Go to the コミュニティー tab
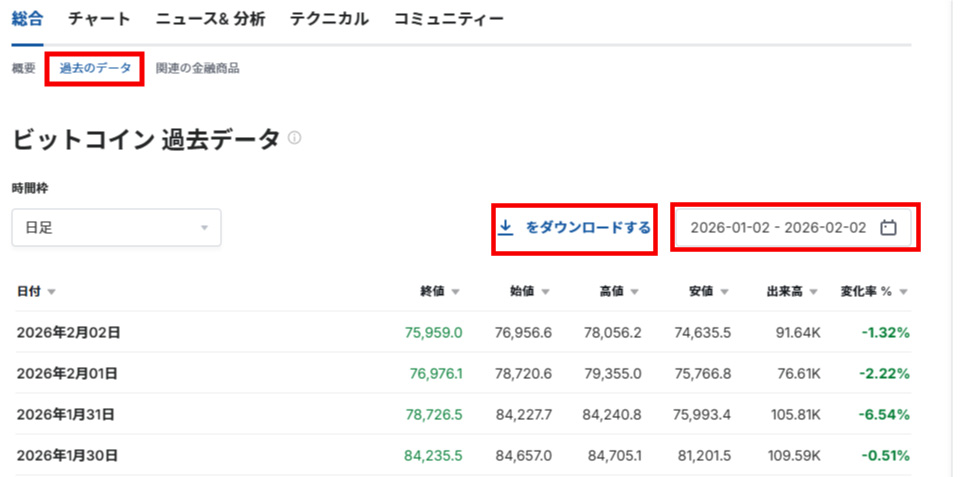The height and width of the screenshot is (477, 963). (x=448, y=19)
